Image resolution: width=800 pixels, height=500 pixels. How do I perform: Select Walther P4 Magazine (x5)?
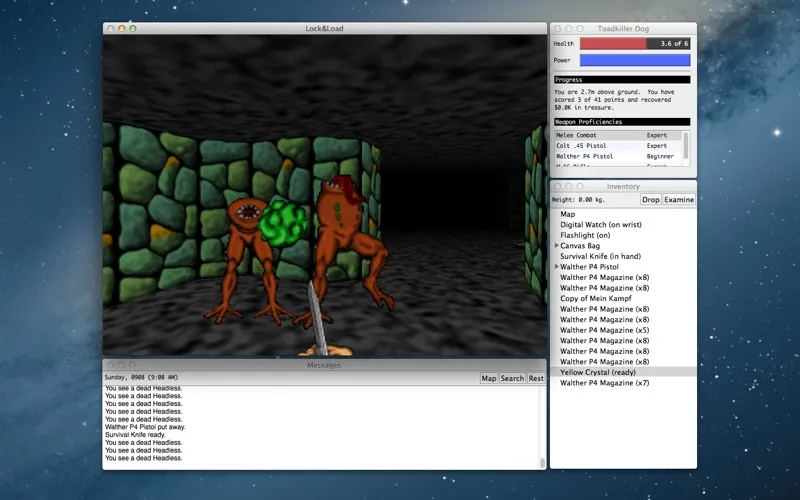pyautogui.click(x=604, y=330)
